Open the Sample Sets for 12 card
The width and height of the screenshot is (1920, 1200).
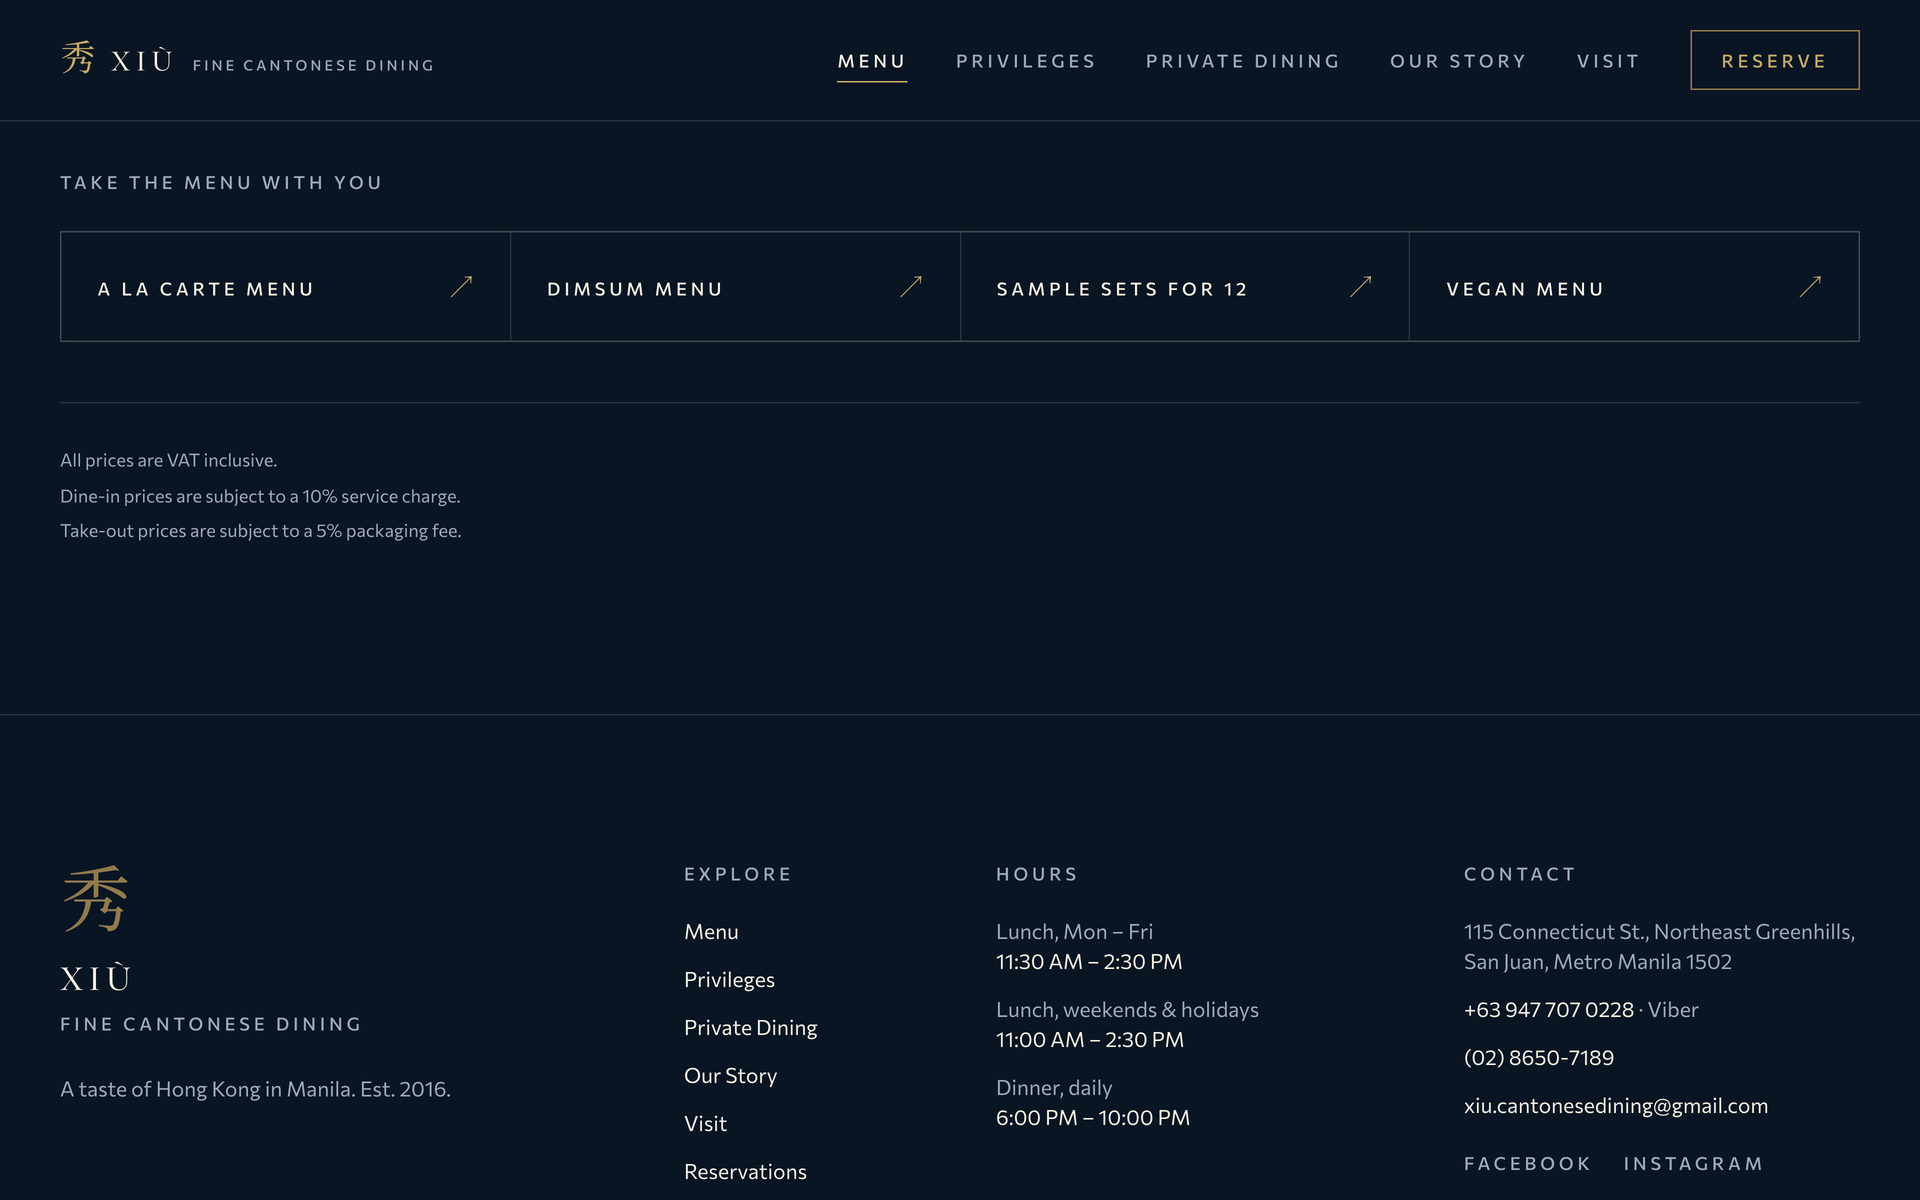click(1185, 287)
